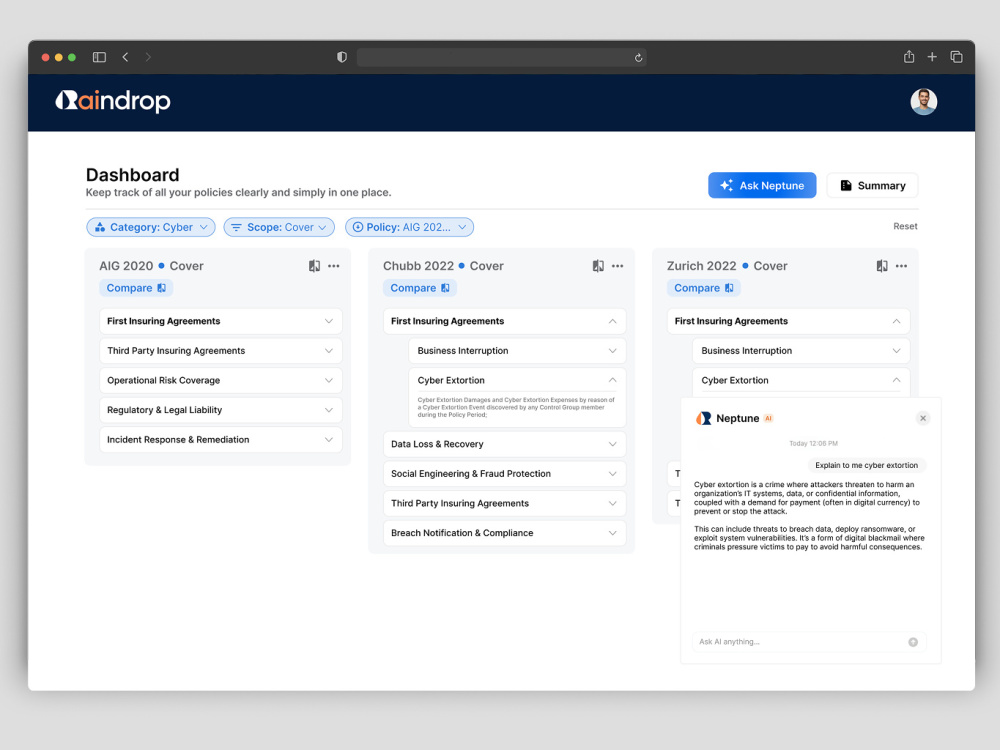This screenshot has width=1000, height=750.
Task: Collapse Chubb Cyber Extortion item
Action: (517, 380)
